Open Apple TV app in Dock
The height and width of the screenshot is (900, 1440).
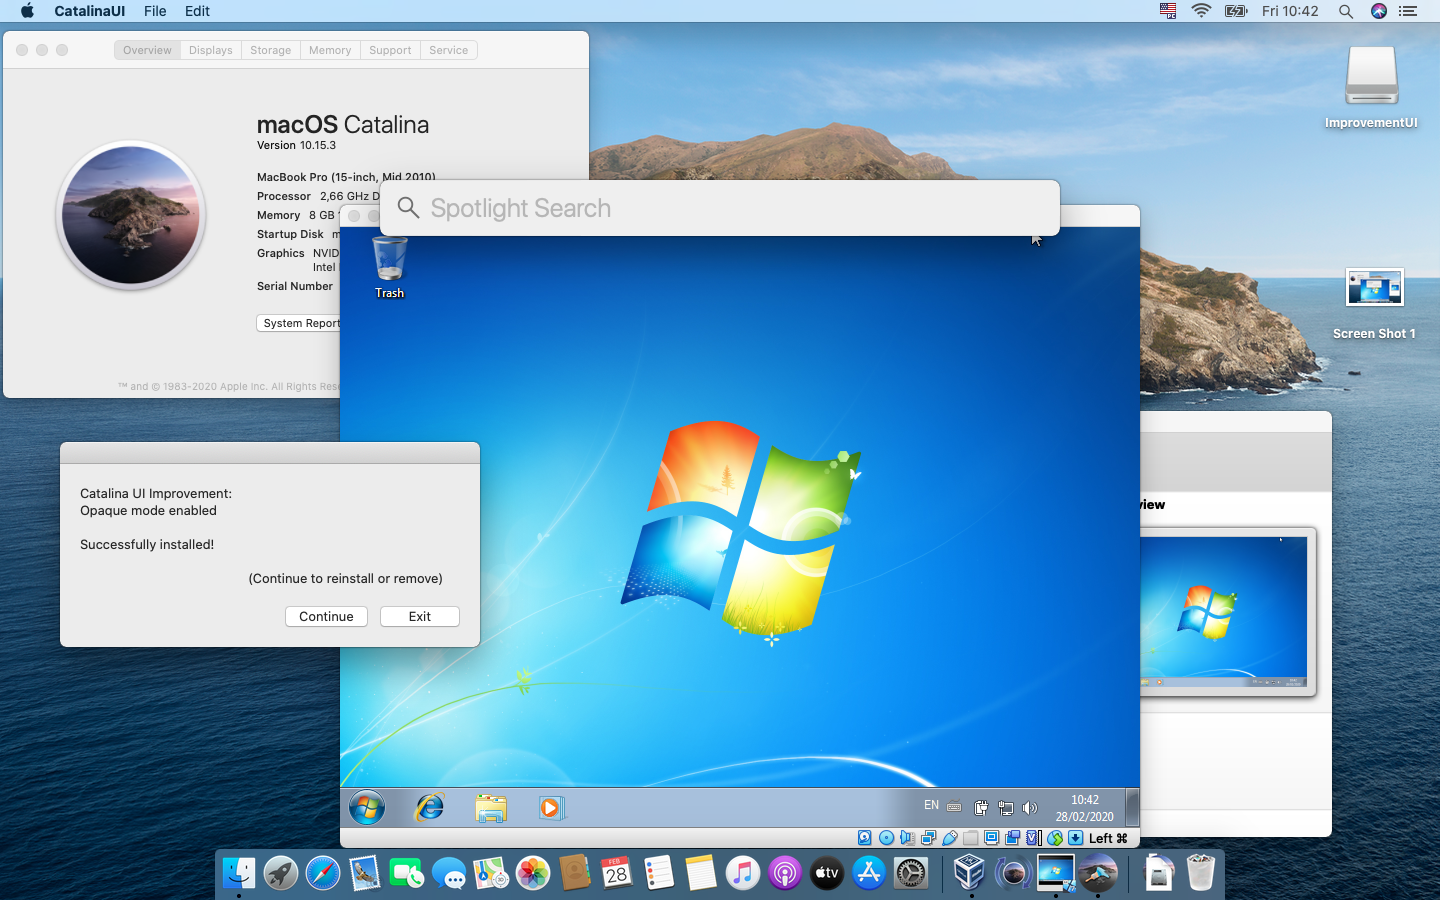coord(827,873)
